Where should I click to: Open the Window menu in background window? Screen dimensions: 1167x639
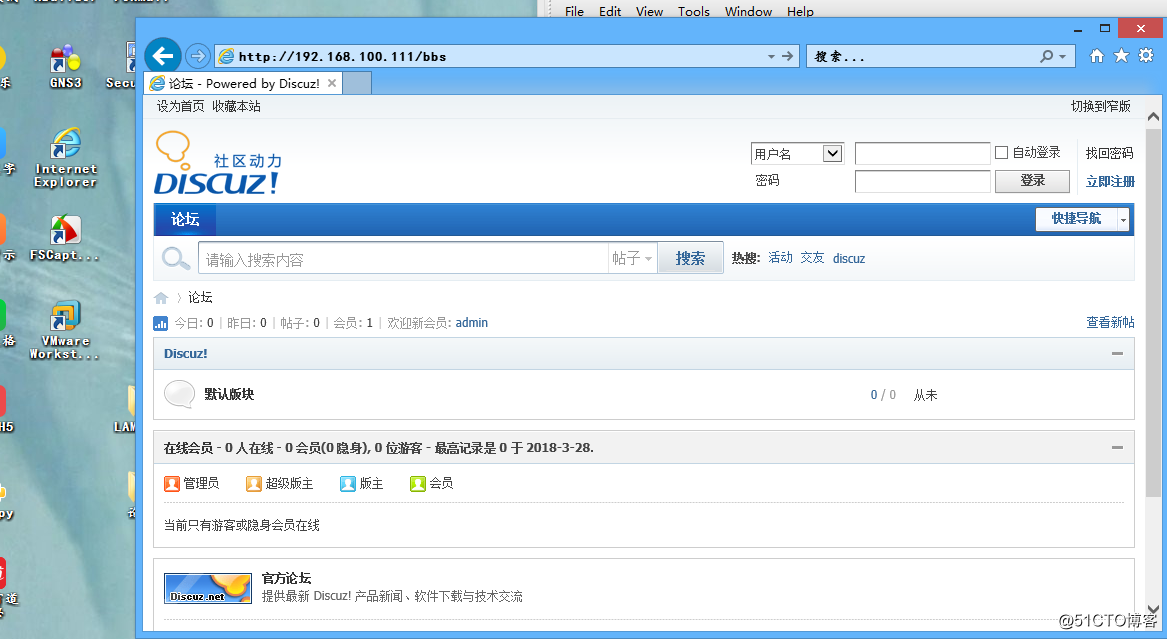click(x=748, y=11)
